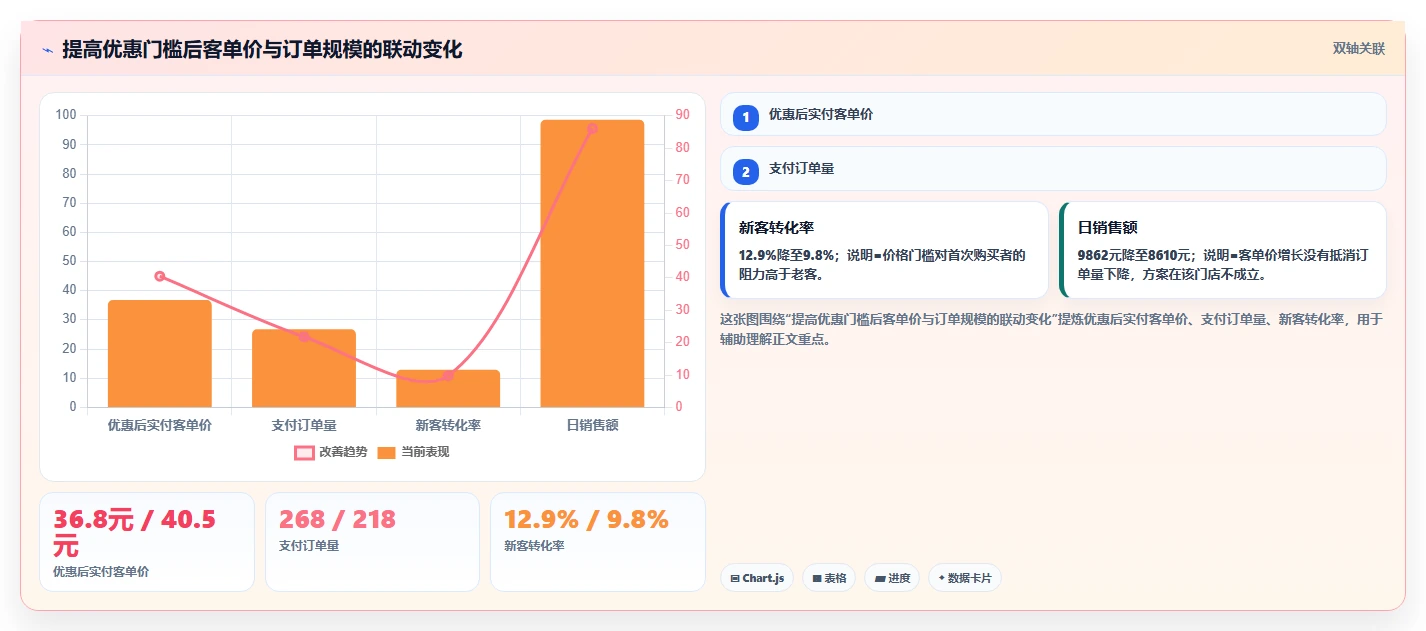
Task: Click the 新客转化率 orange bar
Action: click(x=448, y=388)
